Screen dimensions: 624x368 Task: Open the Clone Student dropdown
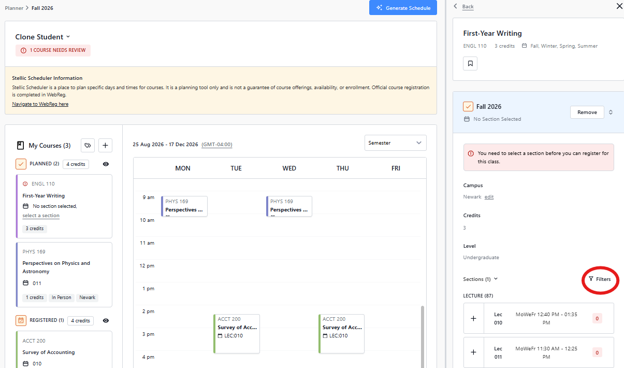click(43, 37)
